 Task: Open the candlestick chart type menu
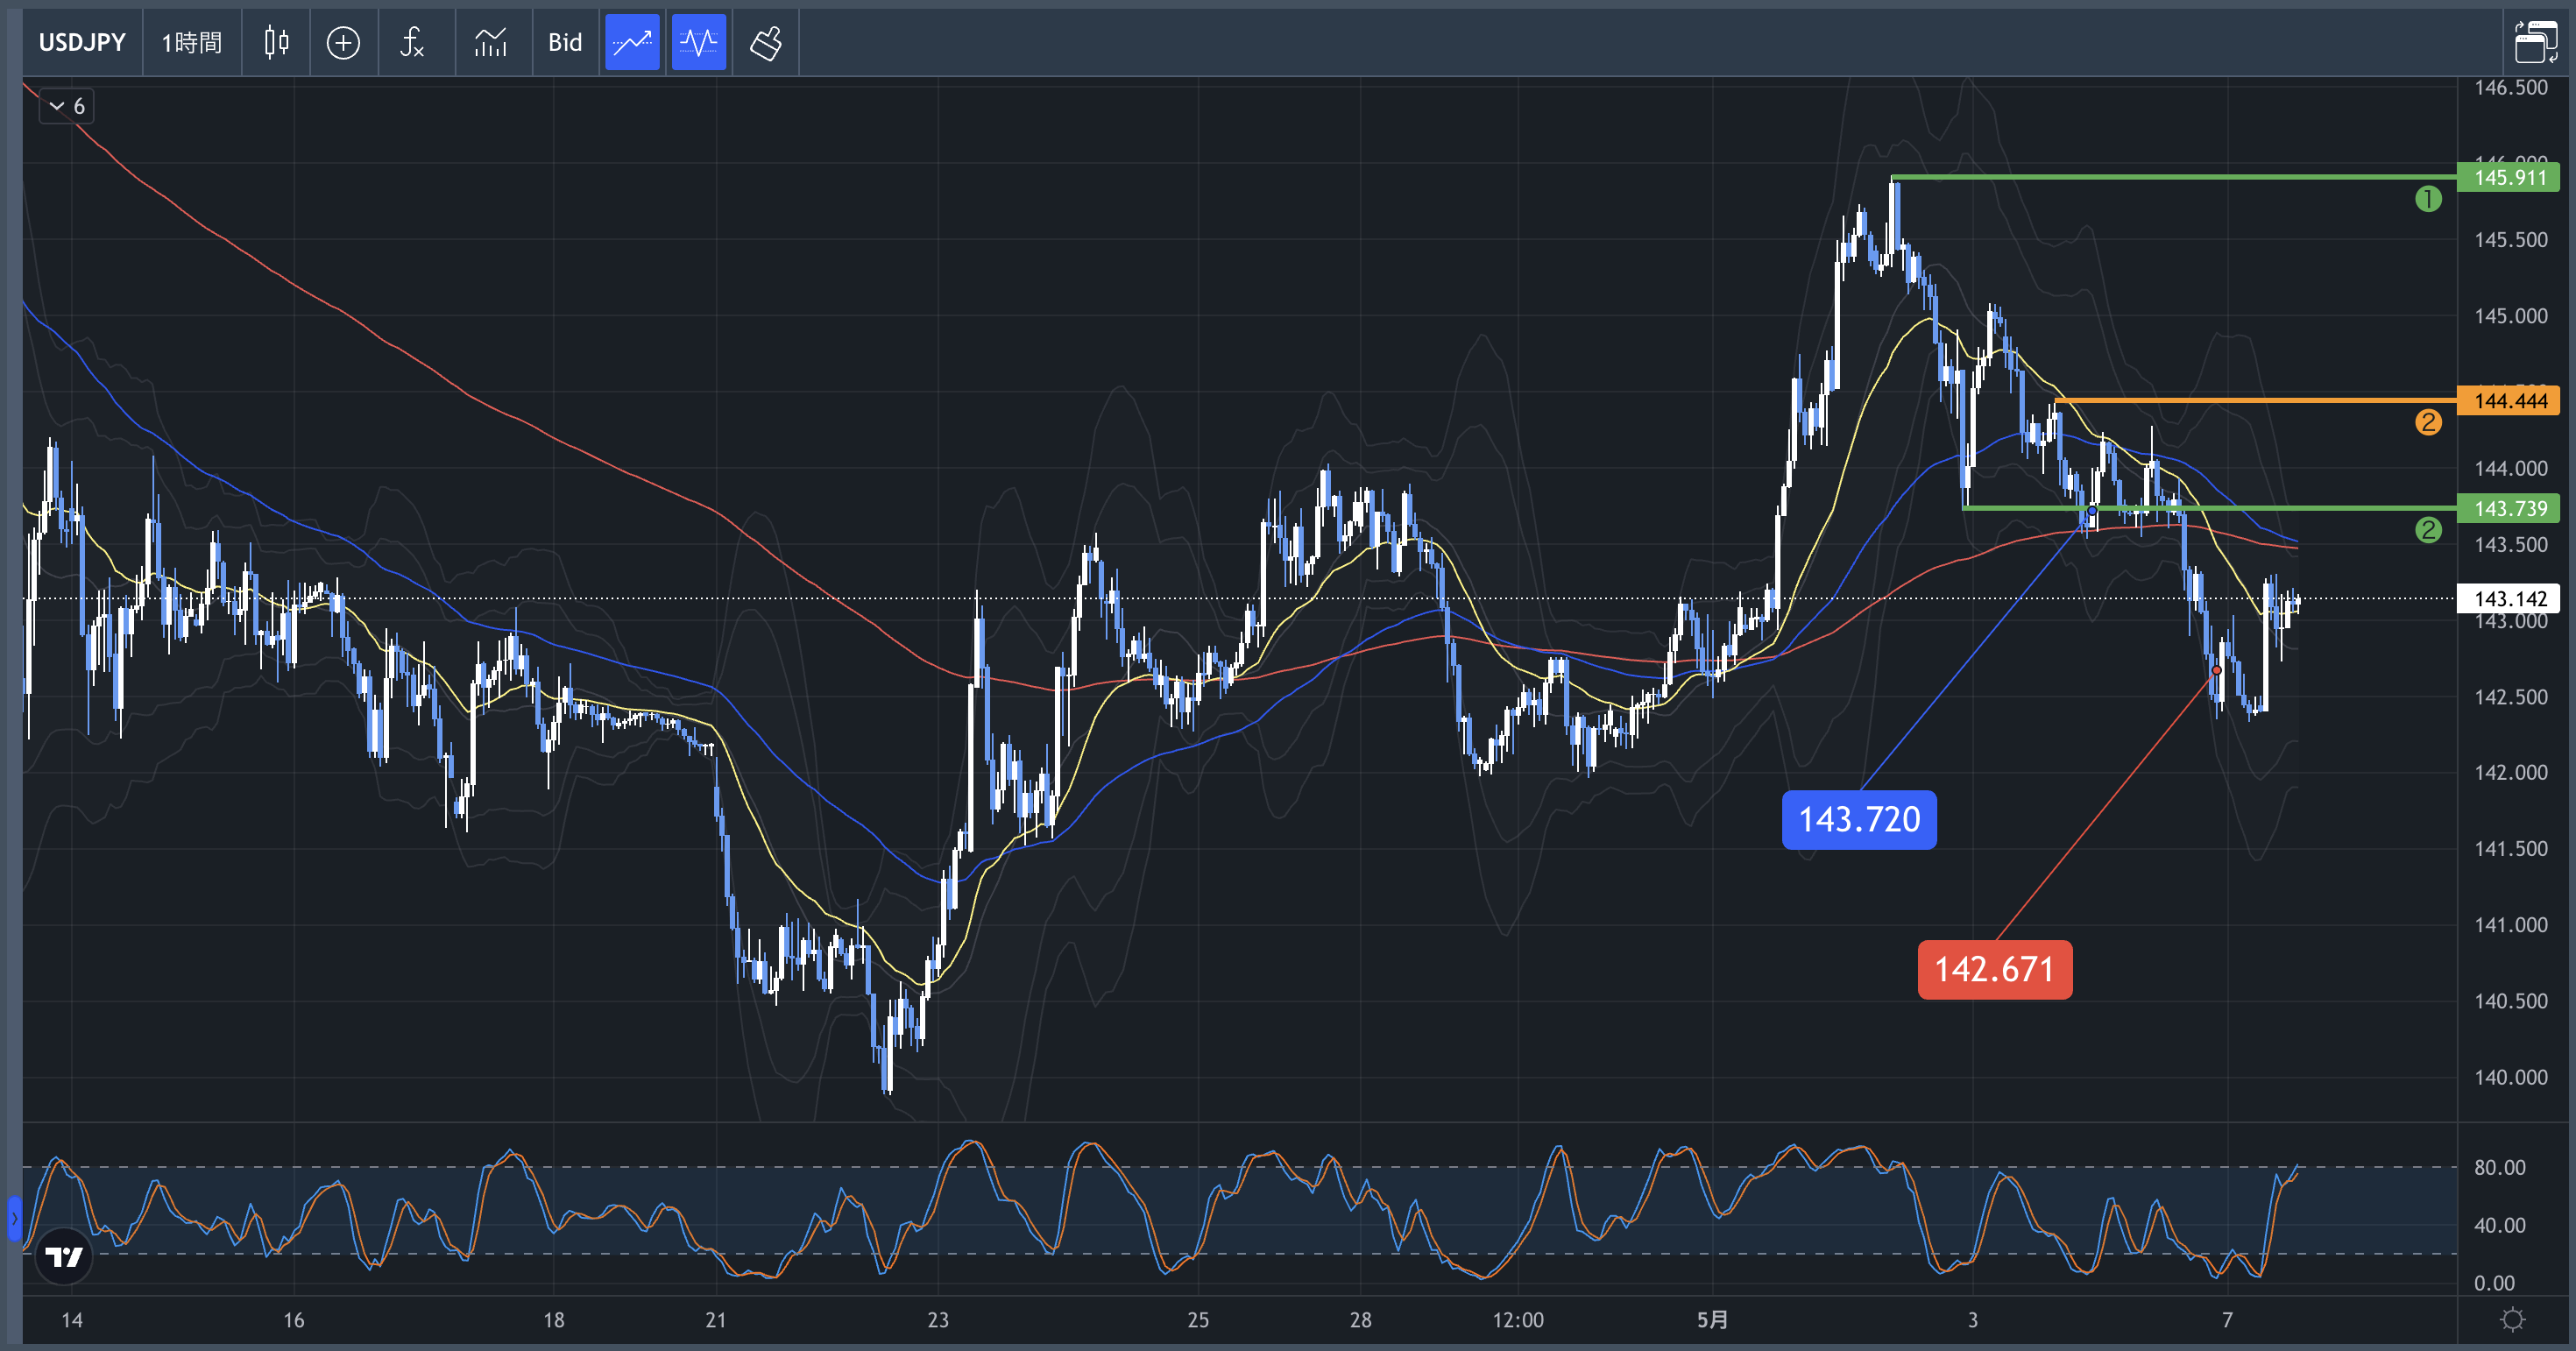point(276,42)
